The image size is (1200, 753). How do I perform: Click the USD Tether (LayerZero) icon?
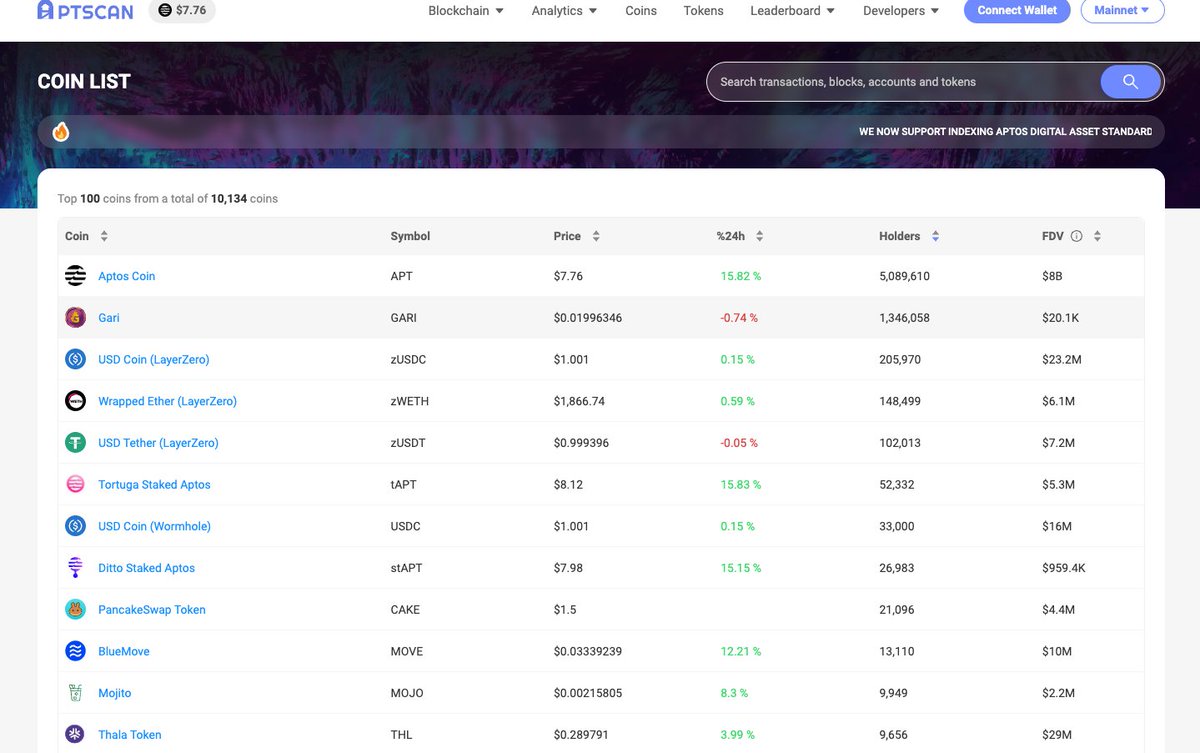(x=75, y=443)
